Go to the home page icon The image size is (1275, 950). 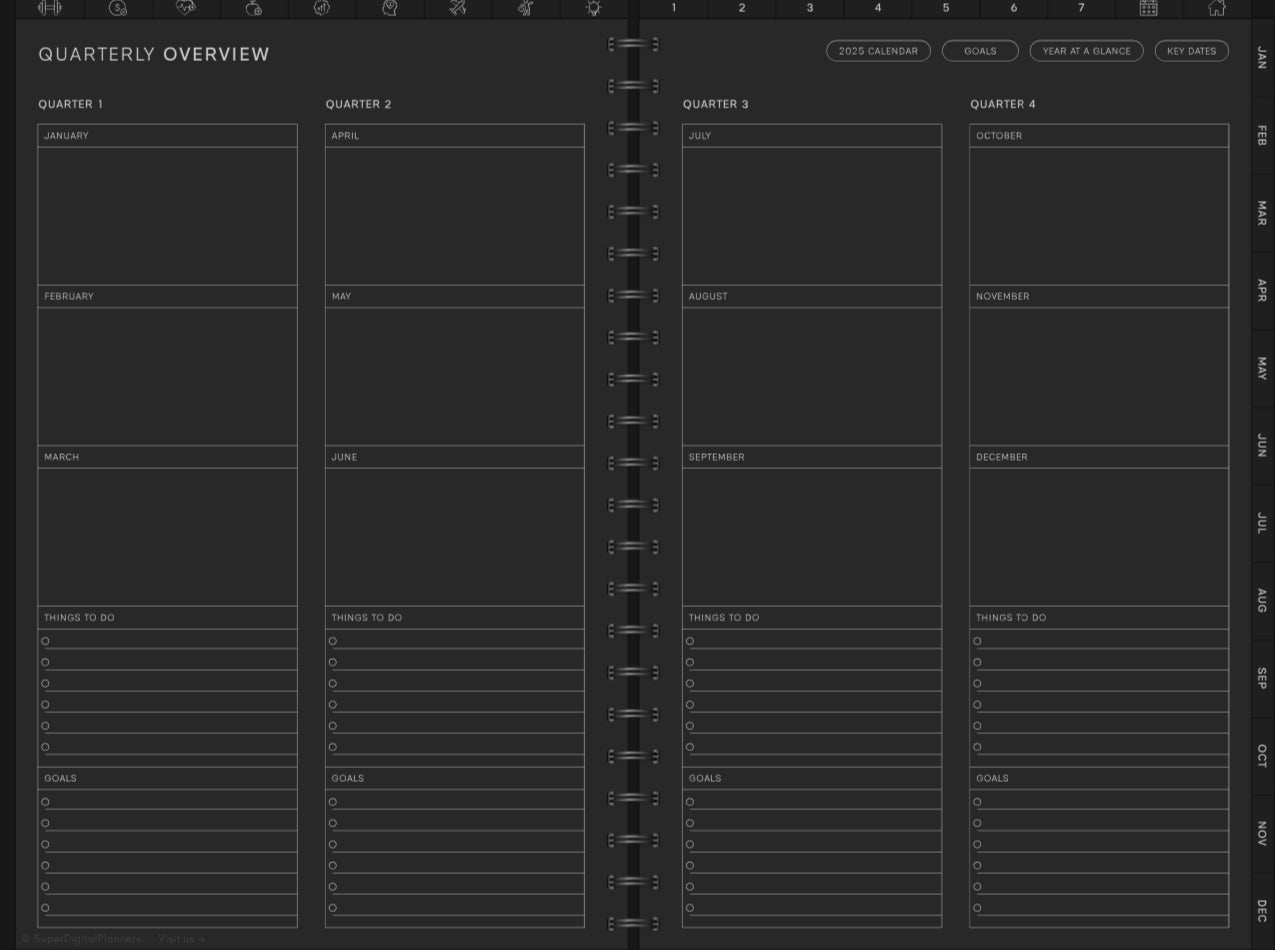pos(1217,8)
